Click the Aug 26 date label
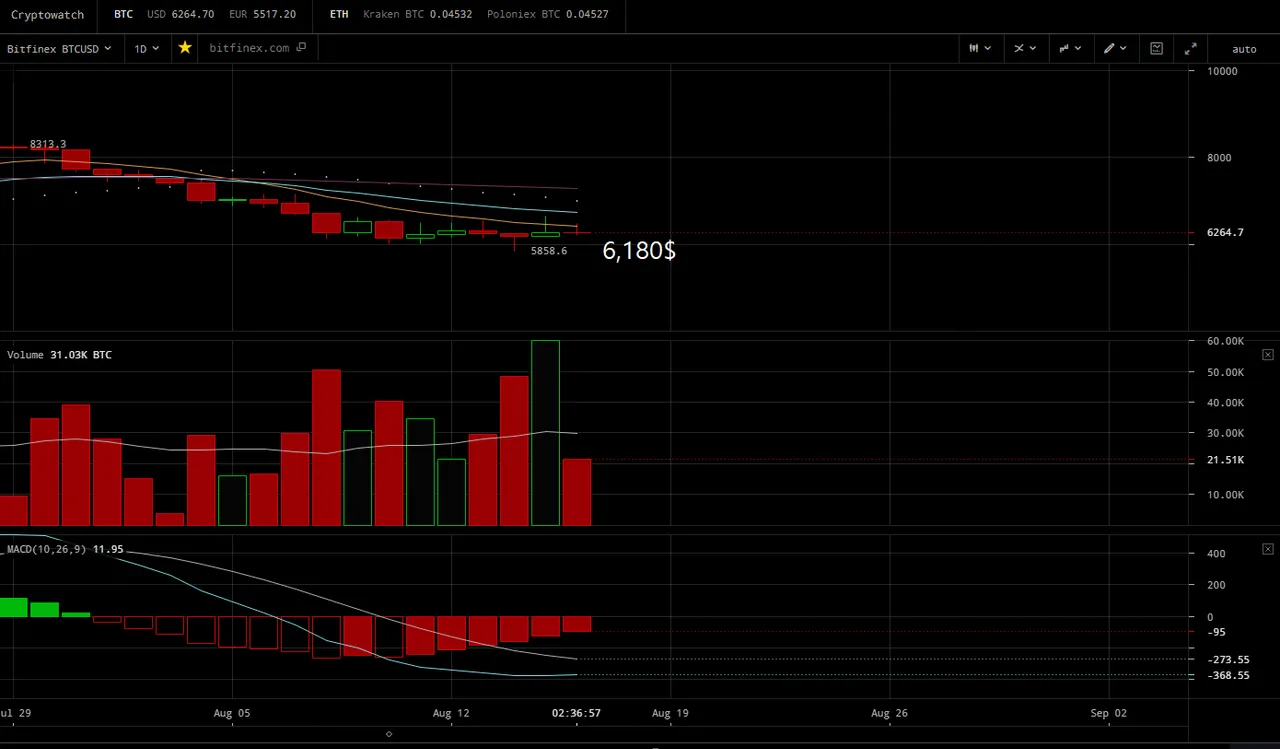This screenshot has height=749, width=1280. click(x=889, y=713)
